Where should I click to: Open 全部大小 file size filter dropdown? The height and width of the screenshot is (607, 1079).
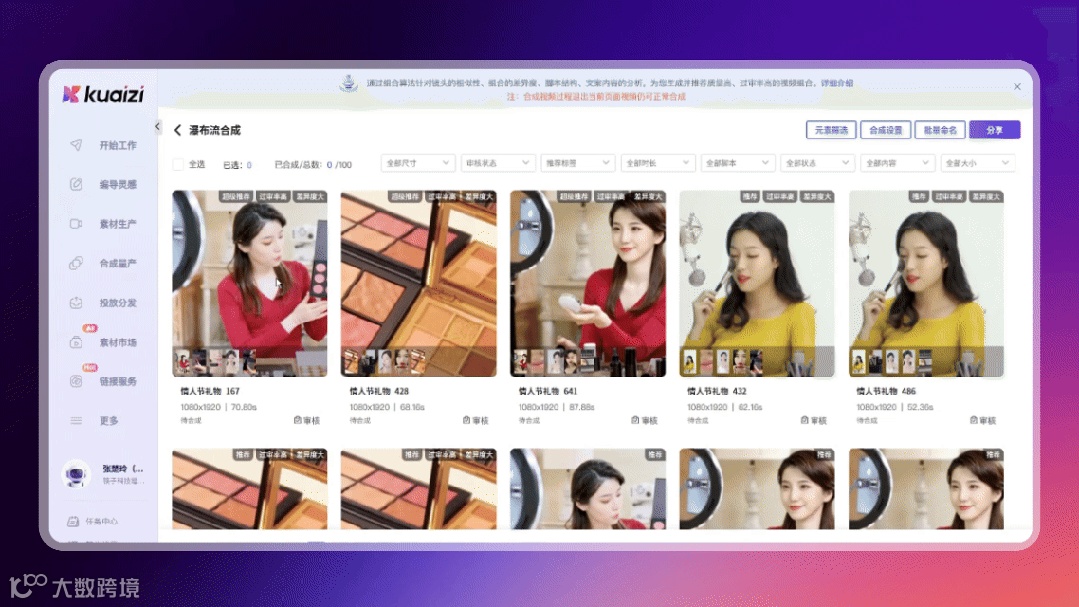976,163
